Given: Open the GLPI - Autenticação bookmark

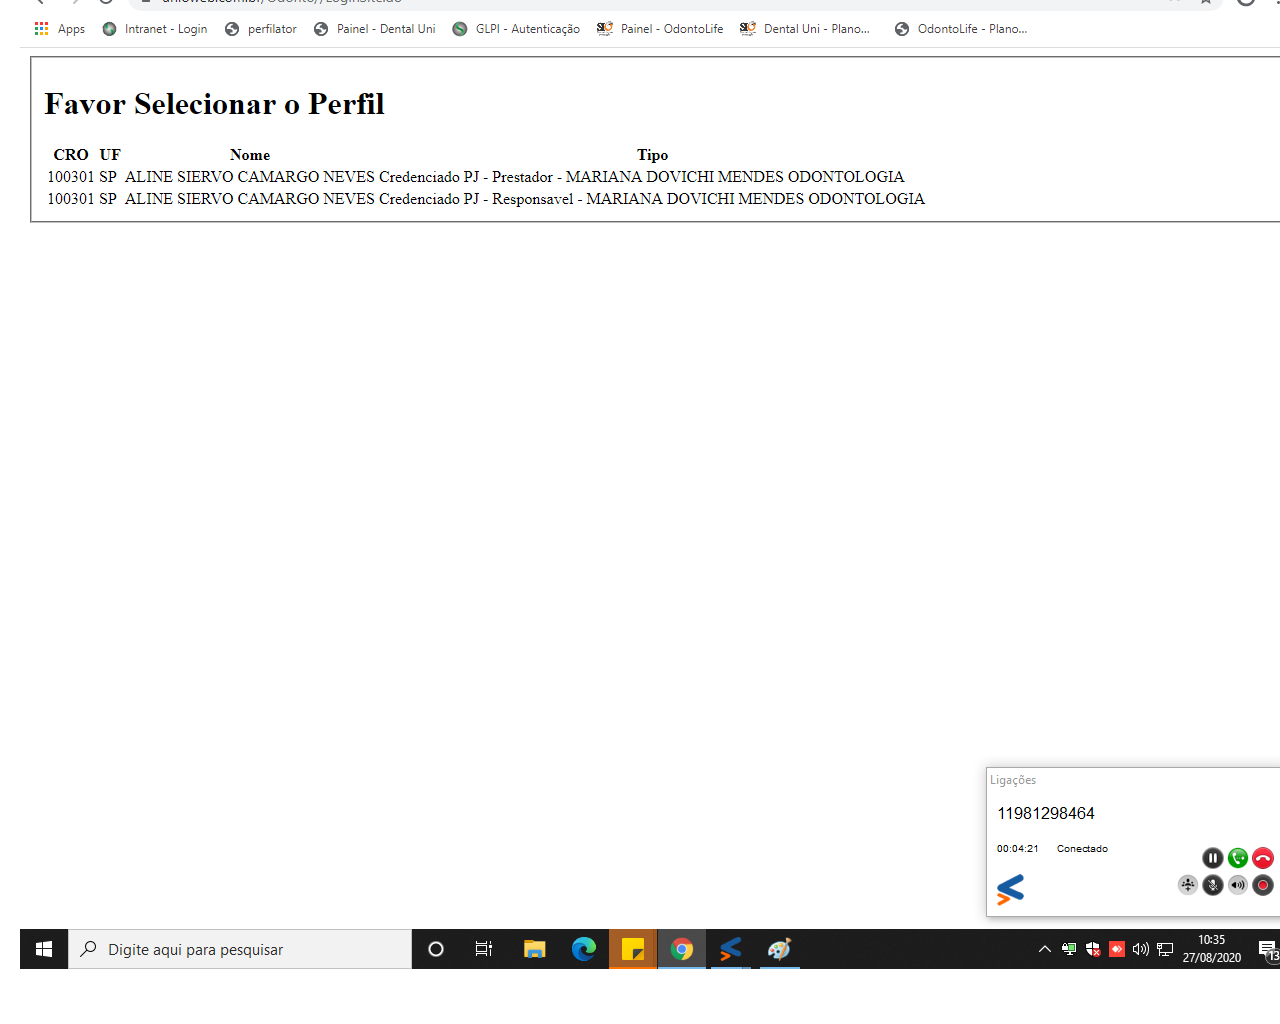Looking at the screenshot, I should pyautogui.click(x=516, y=29).
